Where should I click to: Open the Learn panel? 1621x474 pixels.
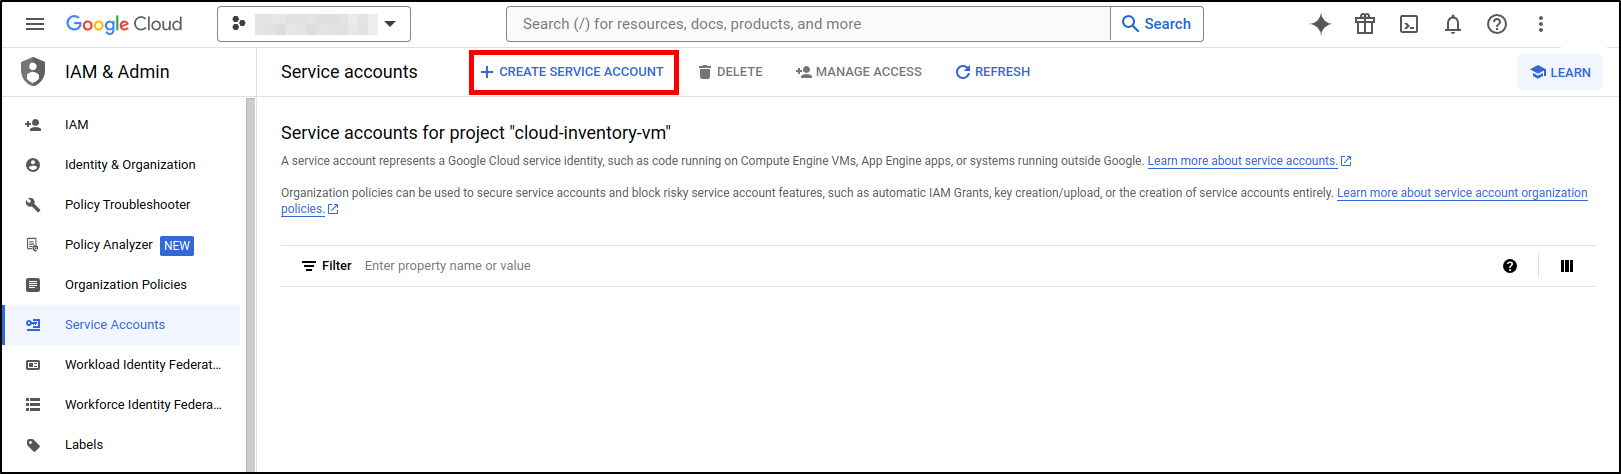click(1560, 72)
